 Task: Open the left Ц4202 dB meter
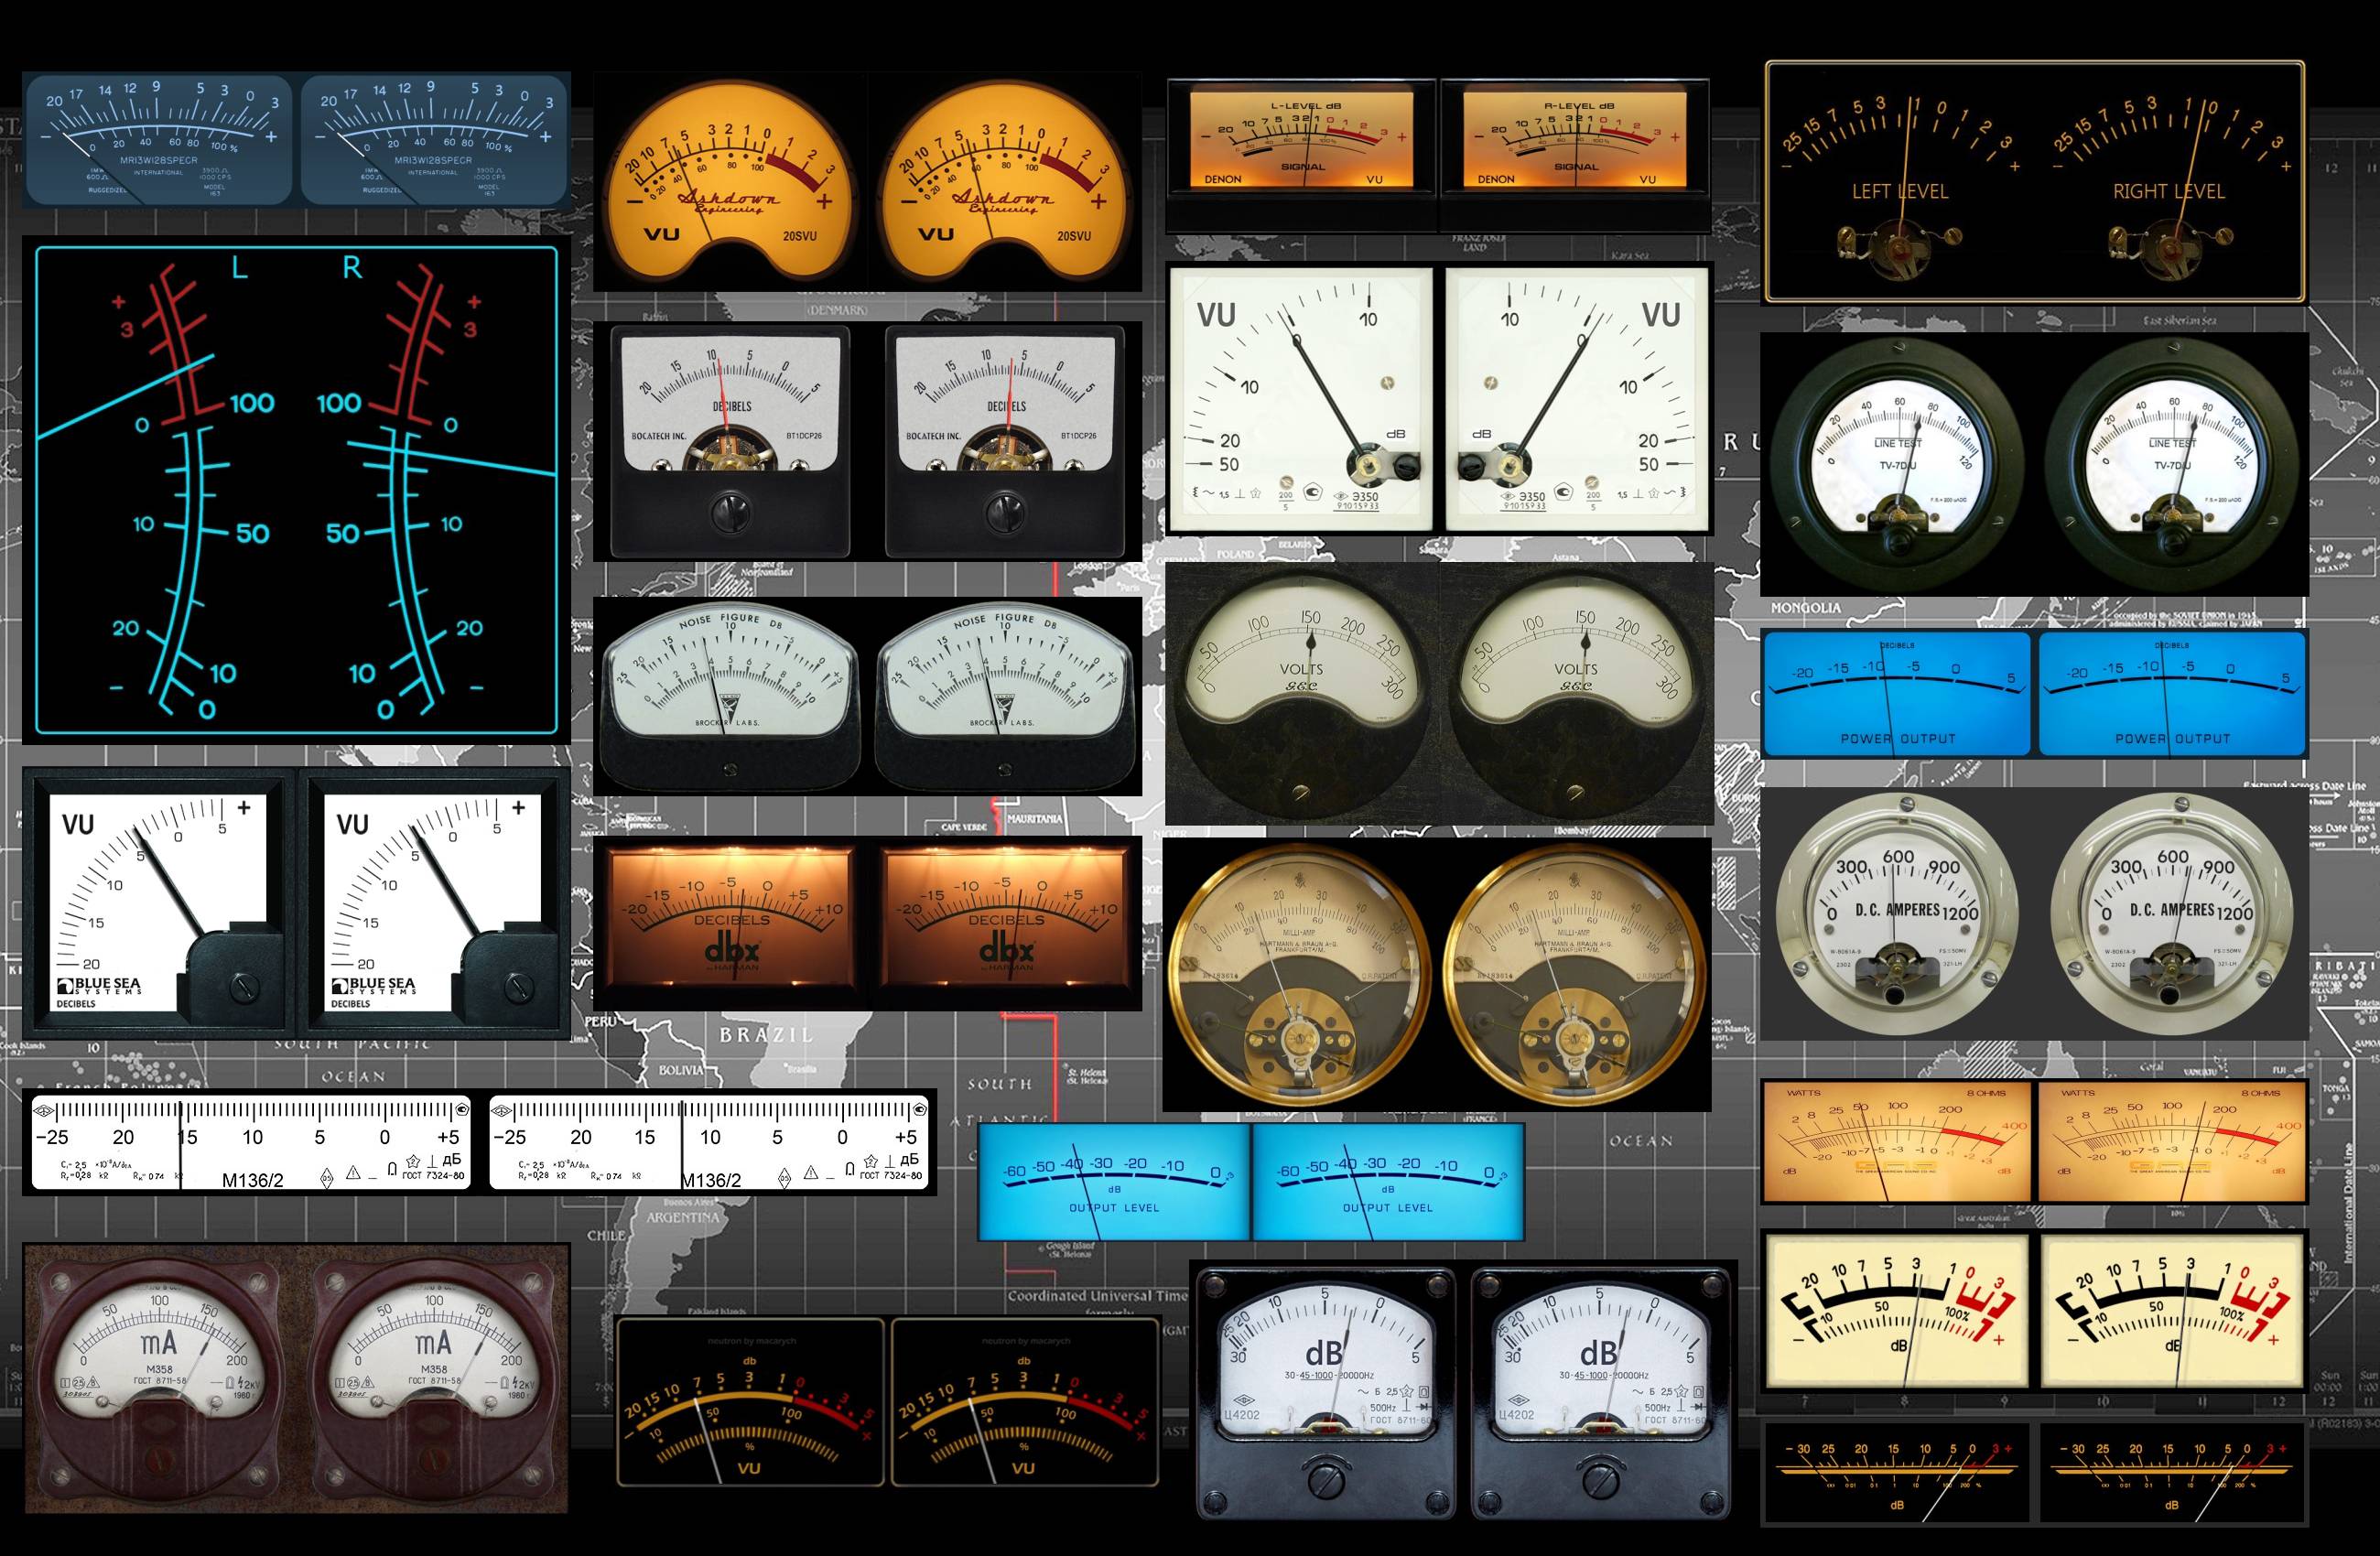1325,1394
